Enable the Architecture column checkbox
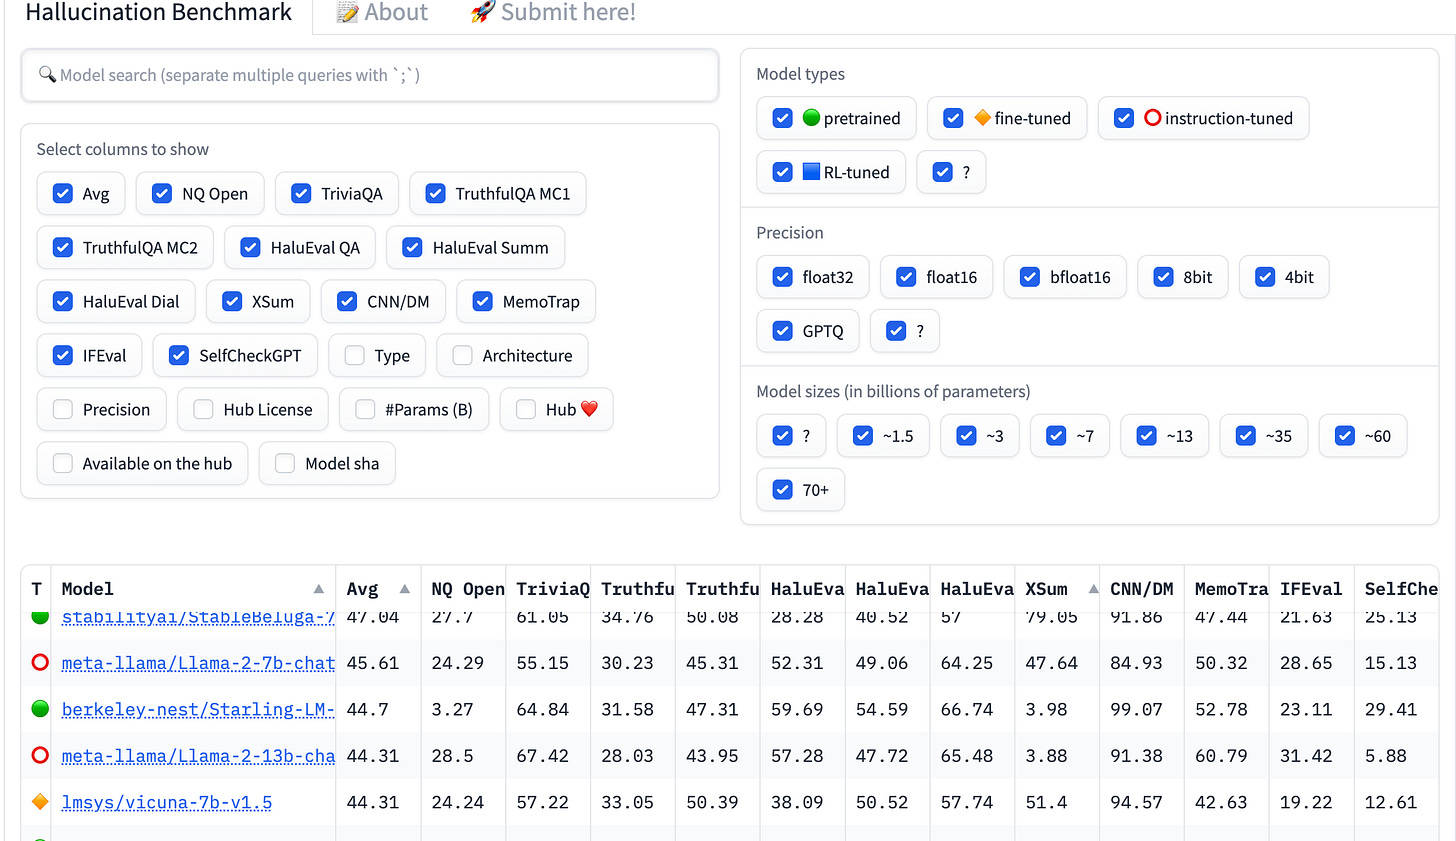1456x841 pixels. coord(462,356)
